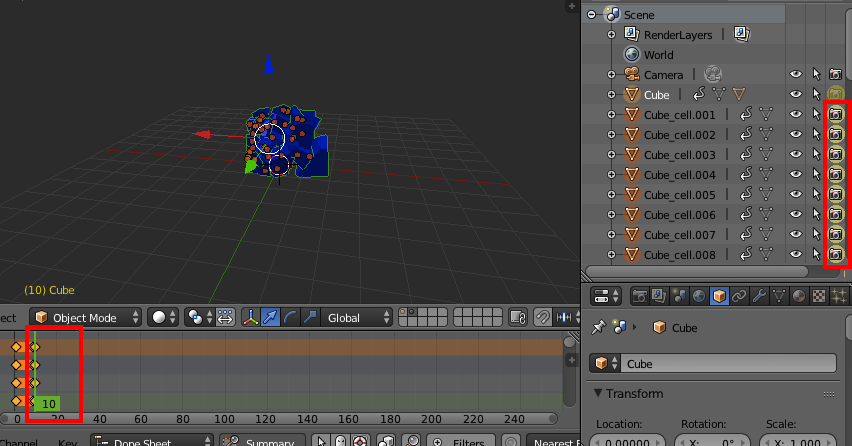Select the translate manipulator arrow icon

[x=270, y=317]
